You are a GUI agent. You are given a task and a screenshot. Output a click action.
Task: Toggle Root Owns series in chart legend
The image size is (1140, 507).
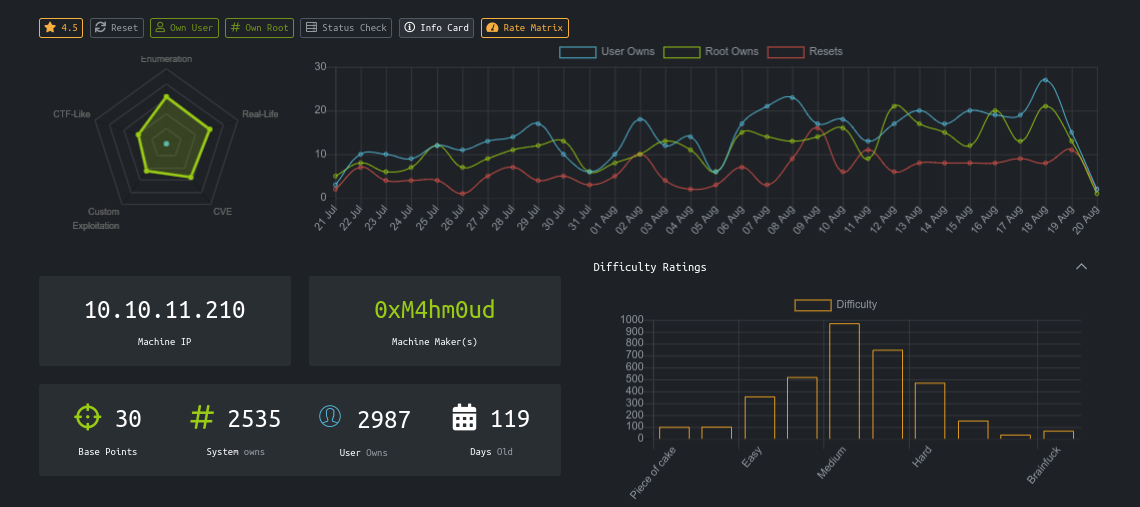pyautogui.click(x=711, y=51)
